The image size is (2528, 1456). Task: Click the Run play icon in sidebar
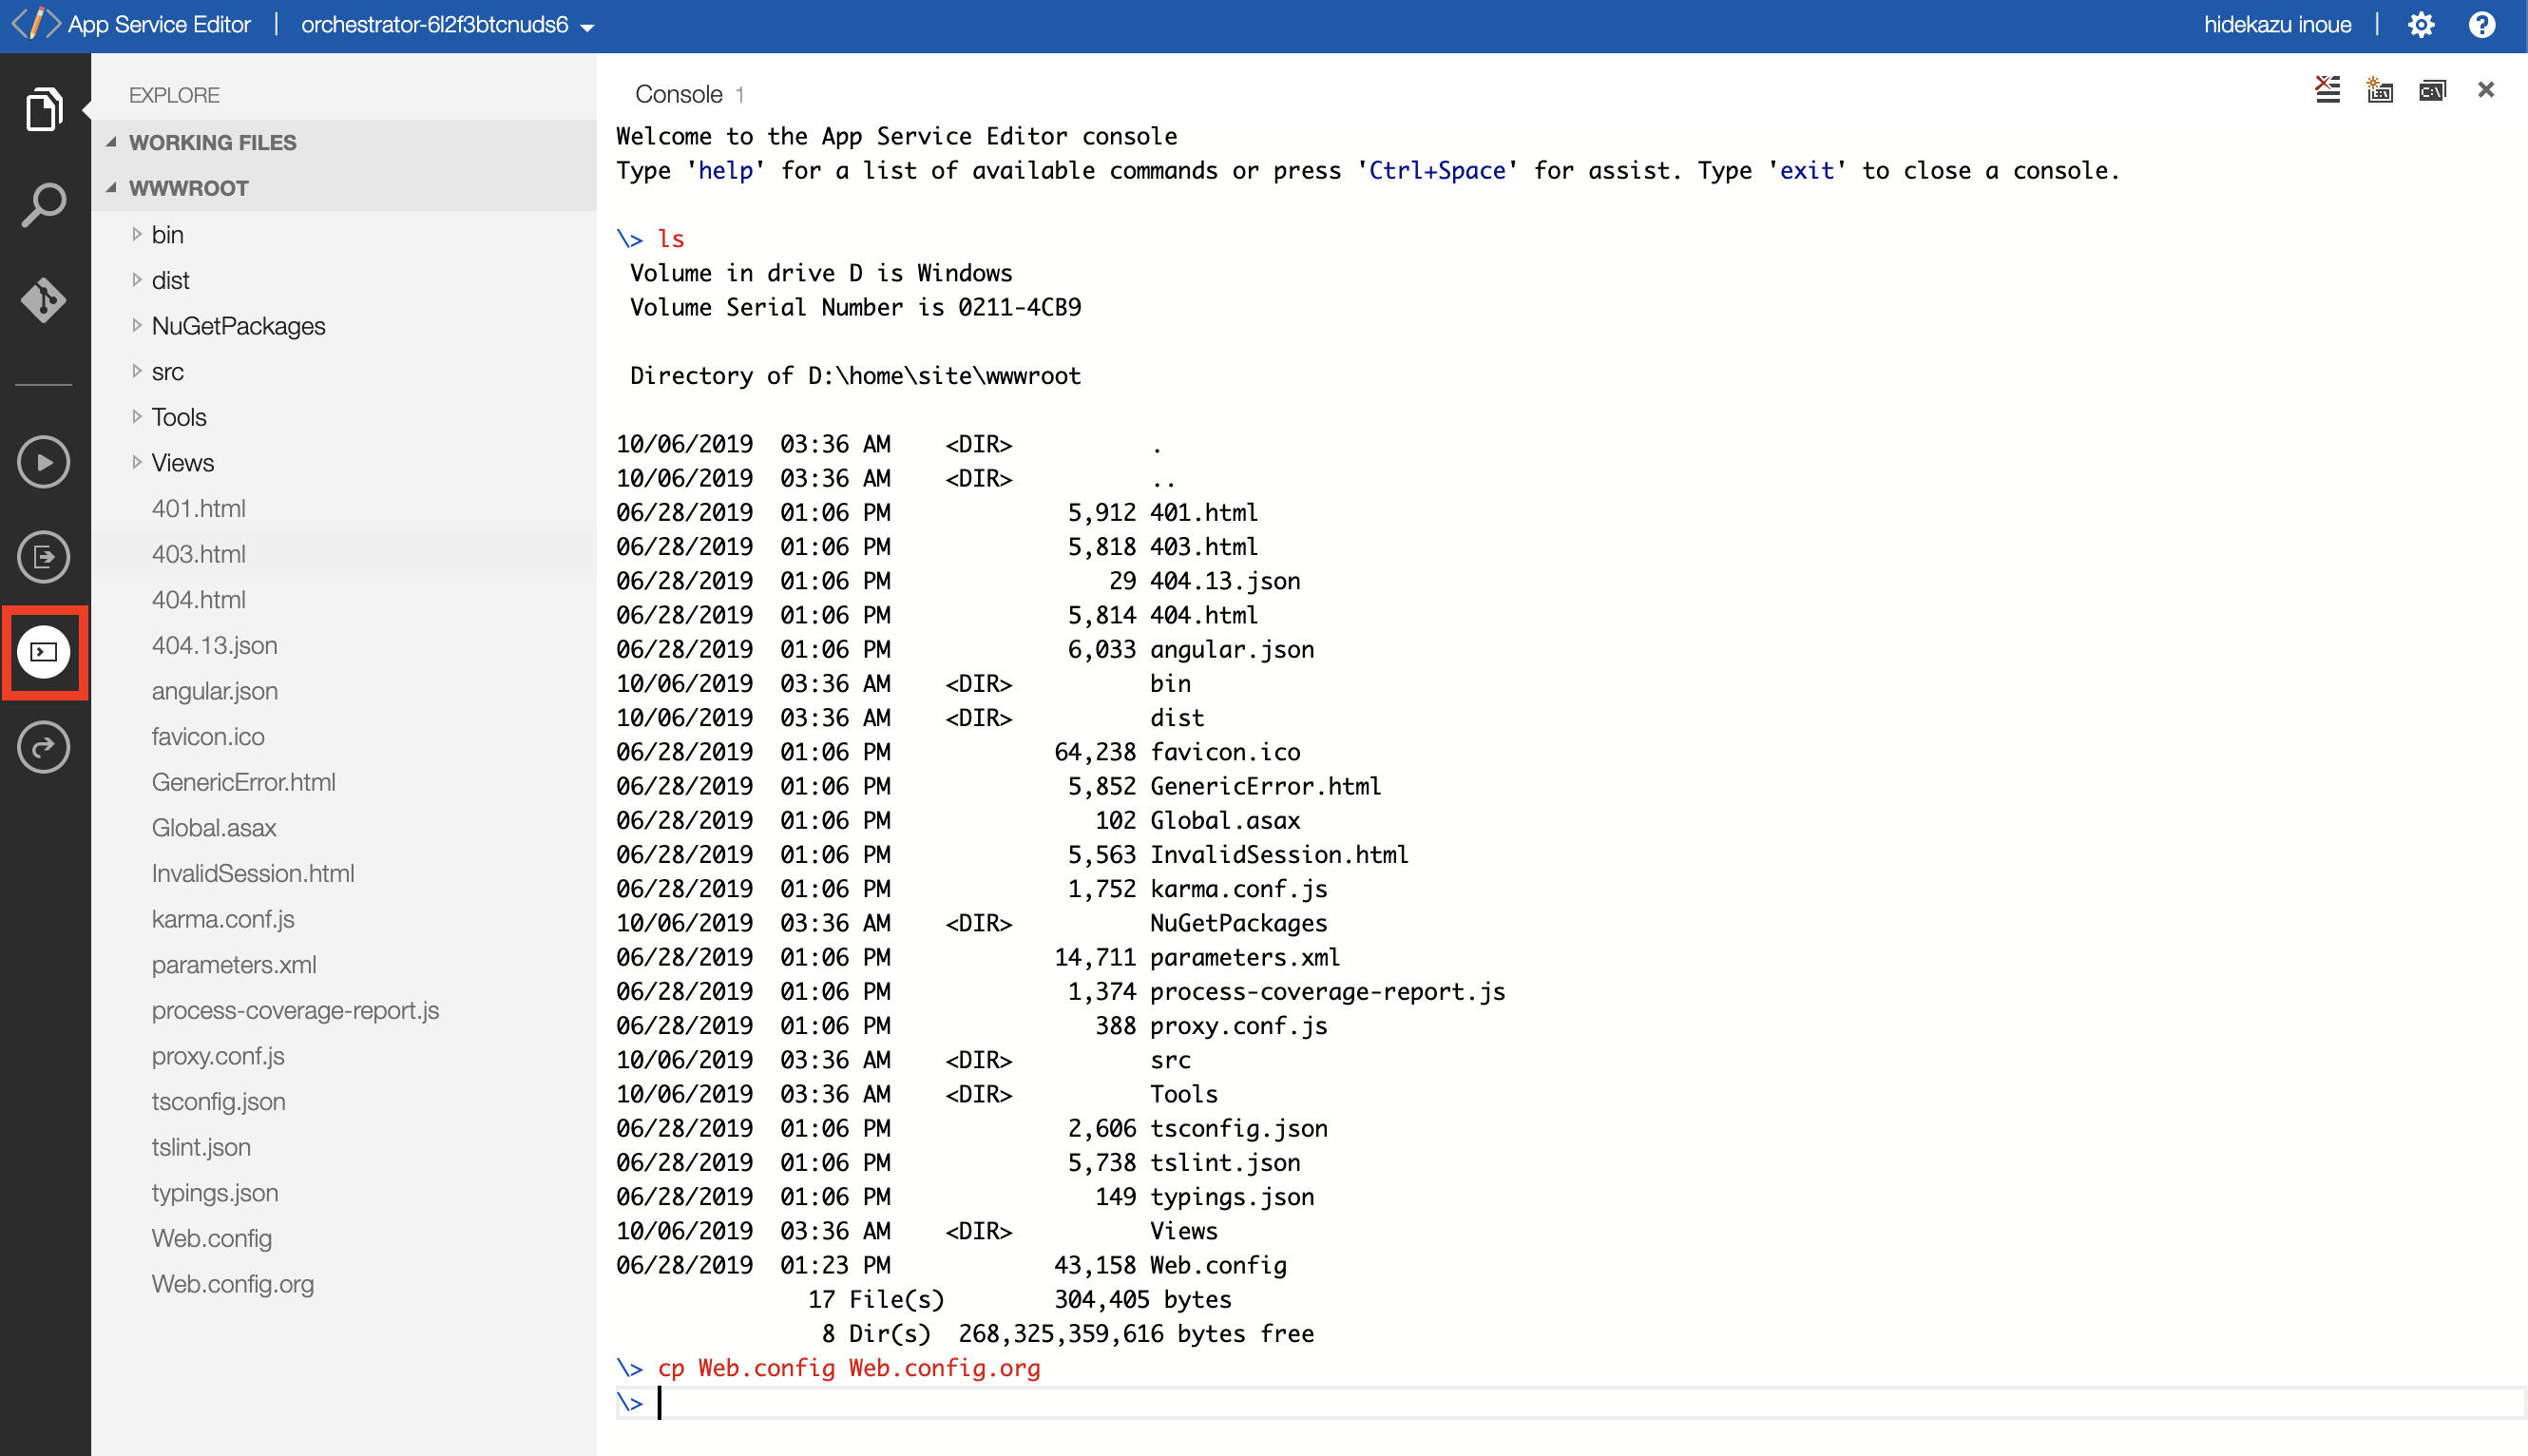tap(43, 462)
